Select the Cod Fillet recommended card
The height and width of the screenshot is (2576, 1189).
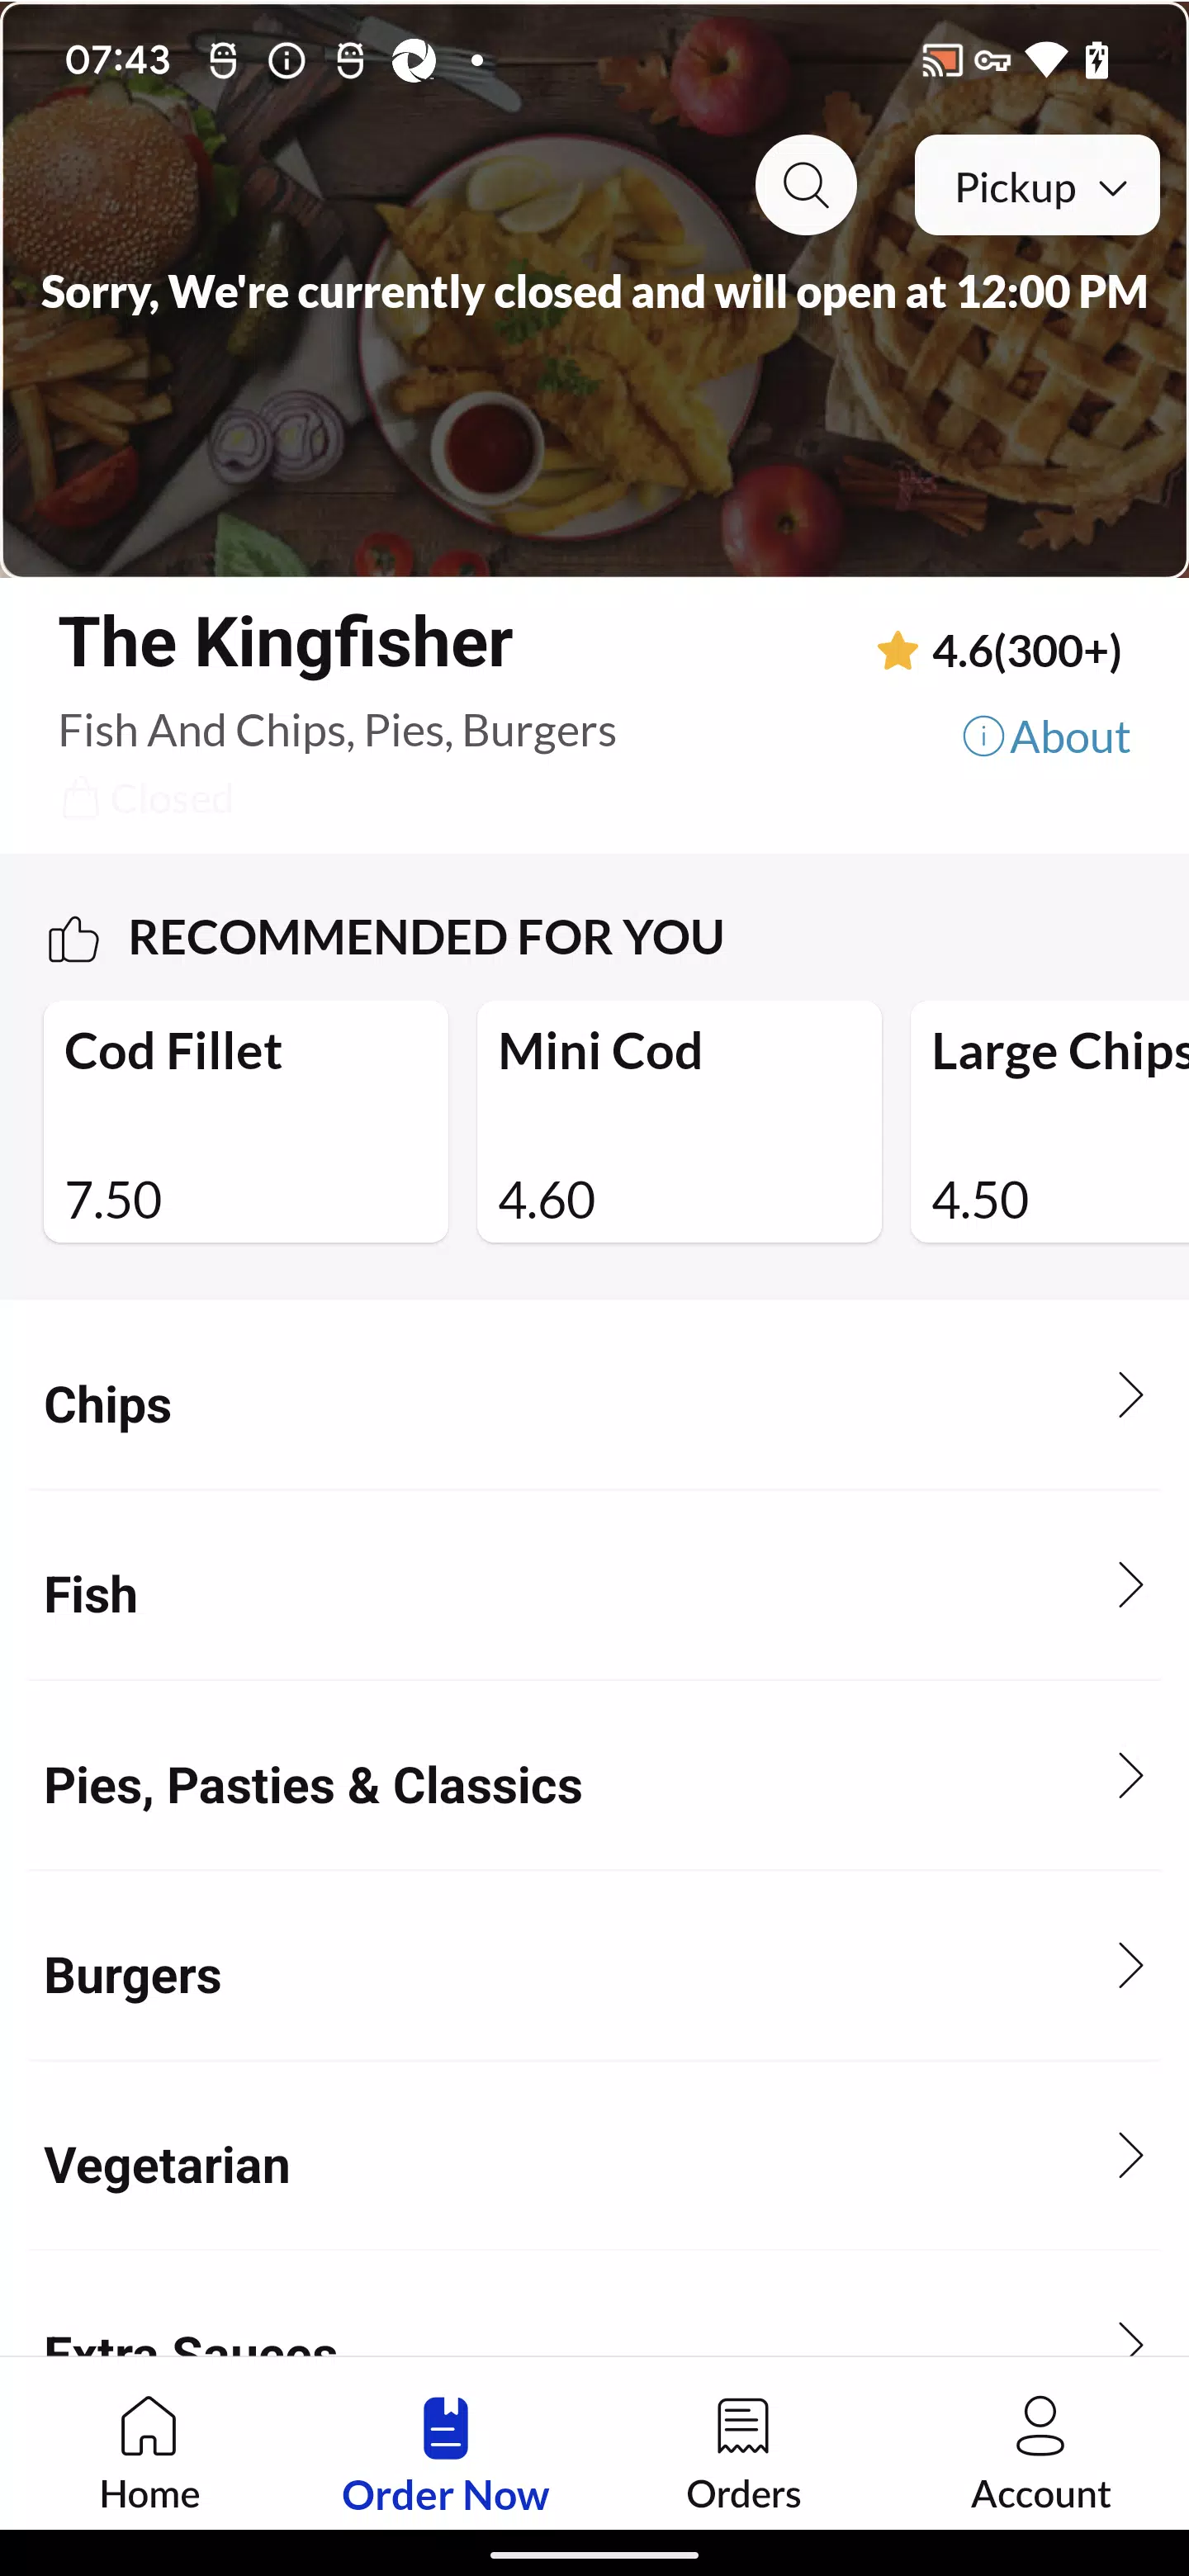coord(246,1121)
